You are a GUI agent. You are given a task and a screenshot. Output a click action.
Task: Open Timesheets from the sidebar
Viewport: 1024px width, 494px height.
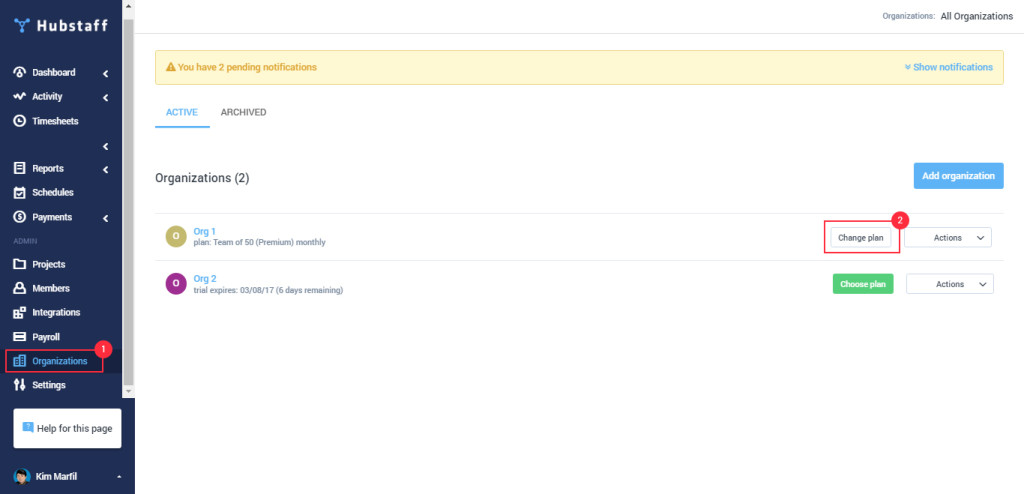coord(55,121)
